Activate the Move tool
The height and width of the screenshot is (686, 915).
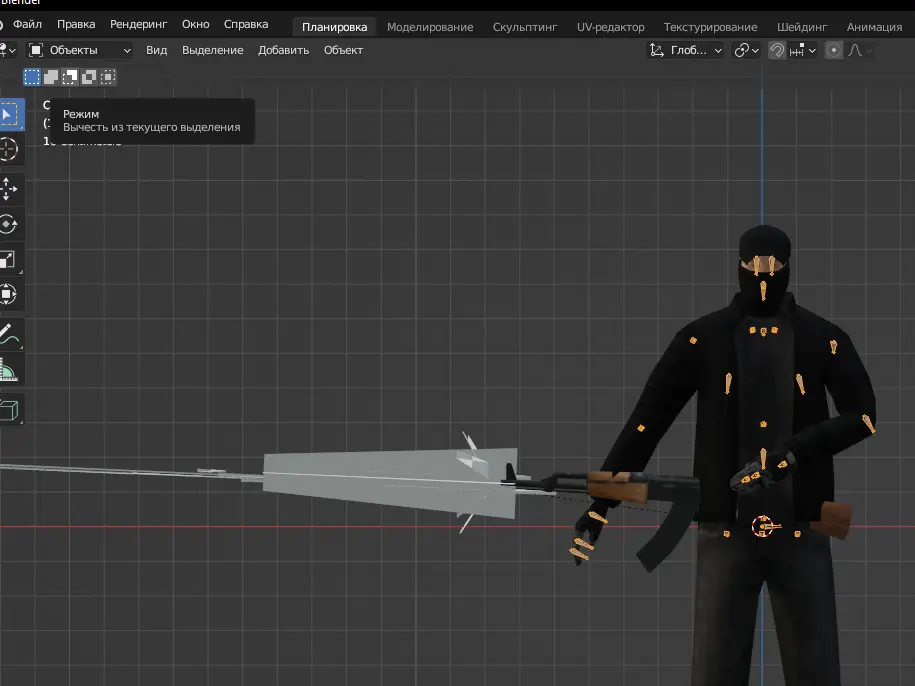(x=9, y=188)
